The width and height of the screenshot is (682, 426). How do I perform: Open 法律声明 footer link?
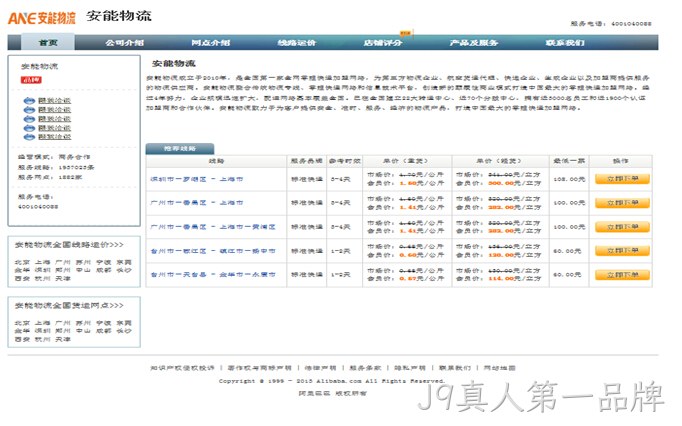[x=321, y=368]
